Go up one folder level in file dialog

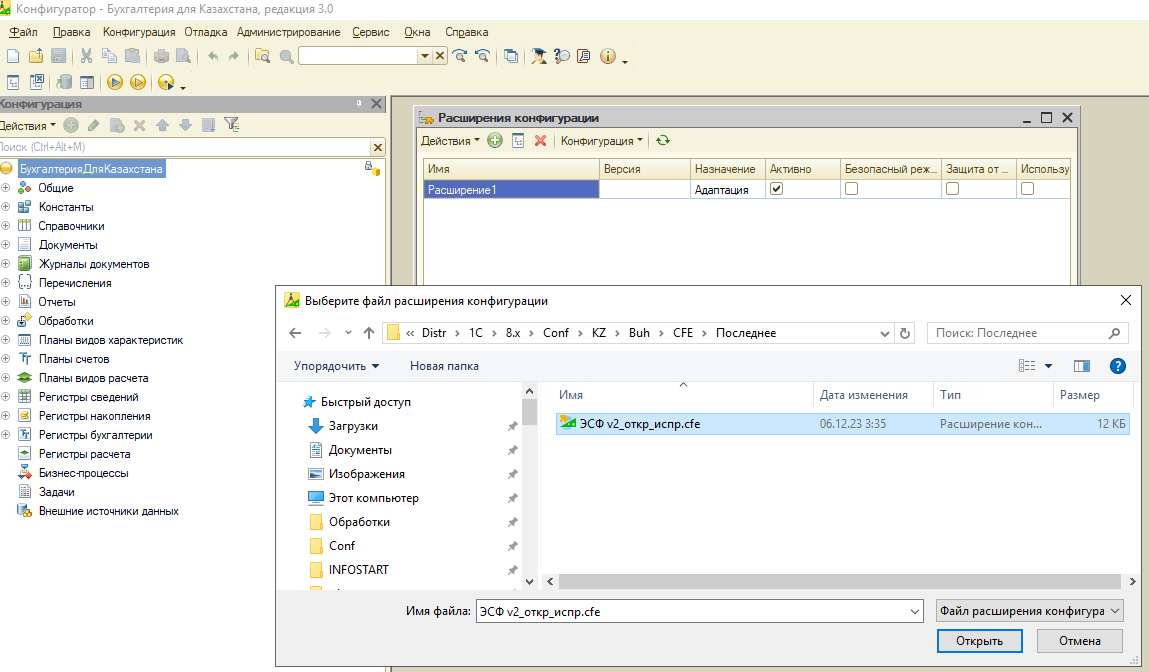(369, 333)
